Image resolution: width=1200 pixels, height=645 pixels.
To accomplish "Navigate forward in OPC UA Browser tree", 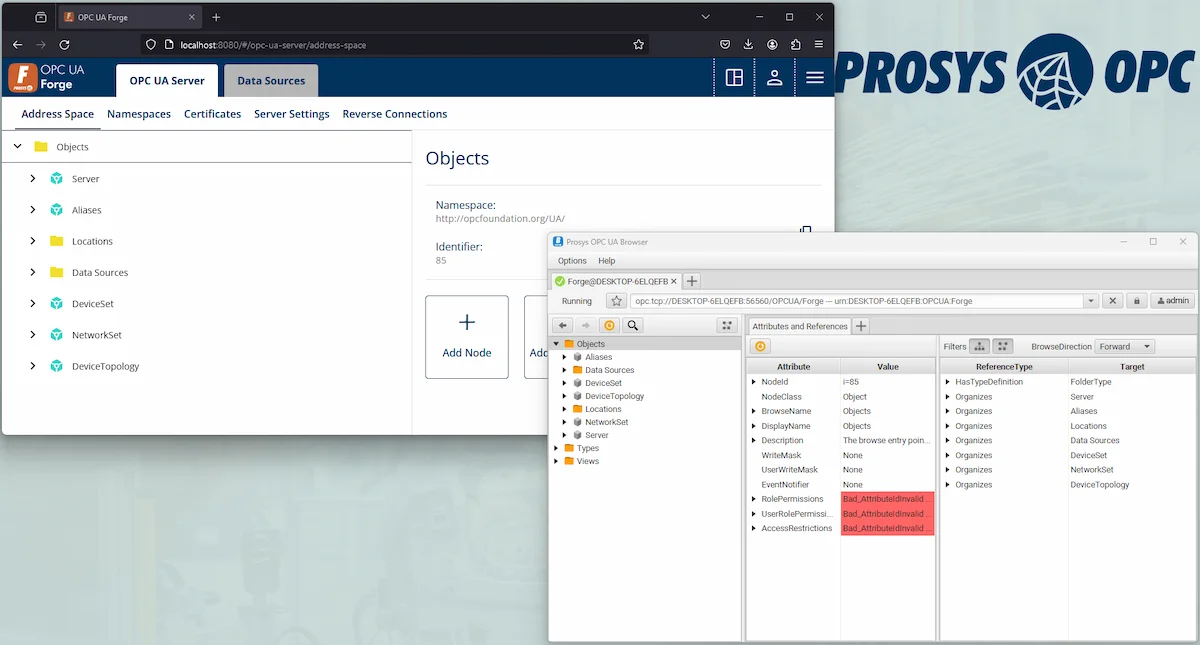I will pyautogui.click(x=586, y=325).
